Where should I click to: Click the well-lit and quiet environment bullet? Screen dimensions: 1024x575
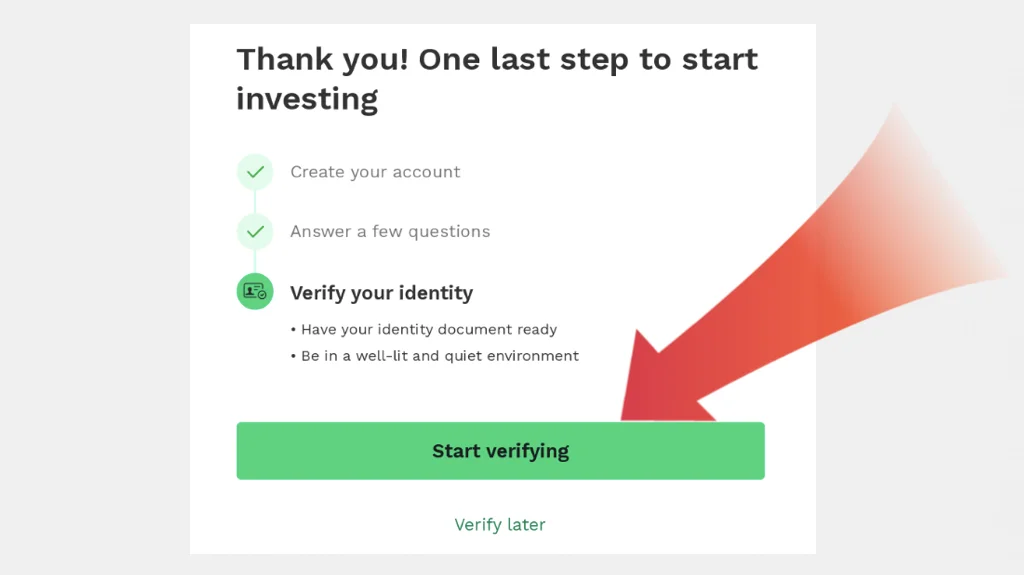(x=440, y=356)
